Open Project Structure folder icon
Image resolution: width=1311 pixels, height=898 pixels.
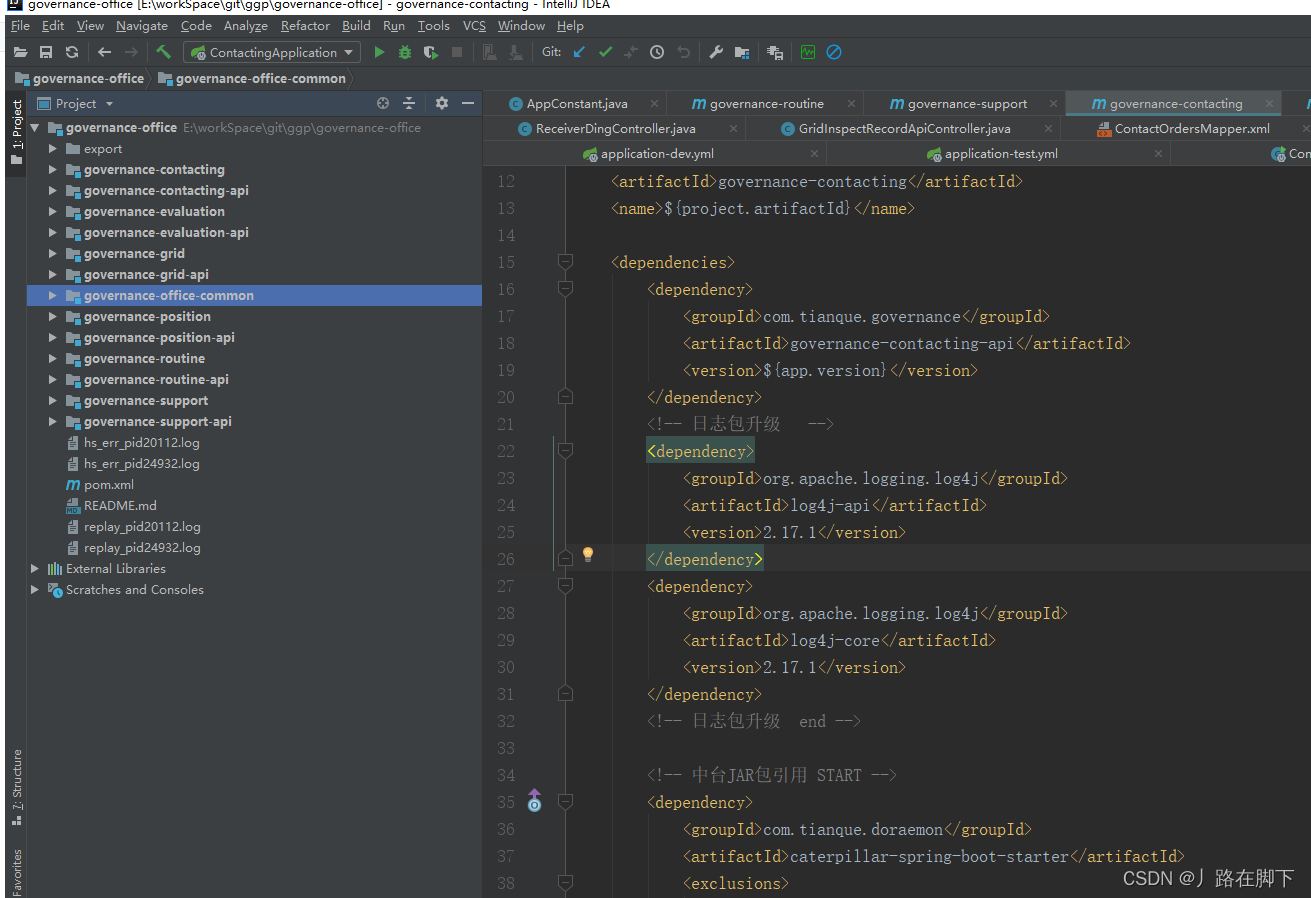tap(742, 52)
